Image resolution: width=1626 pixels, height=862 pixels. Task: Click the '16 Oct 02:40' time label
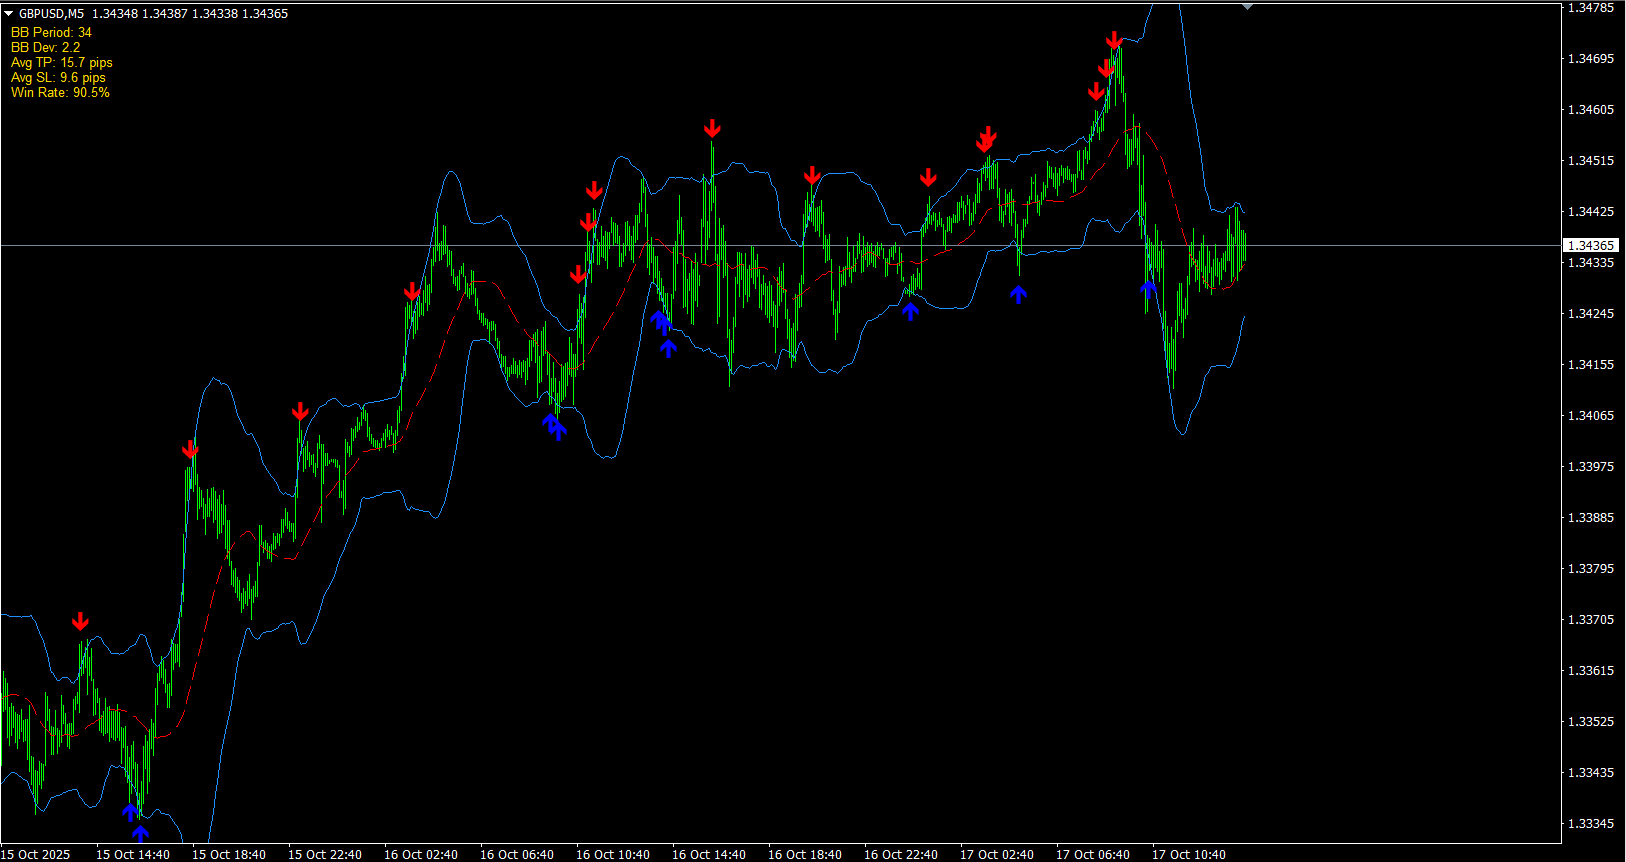421,855
